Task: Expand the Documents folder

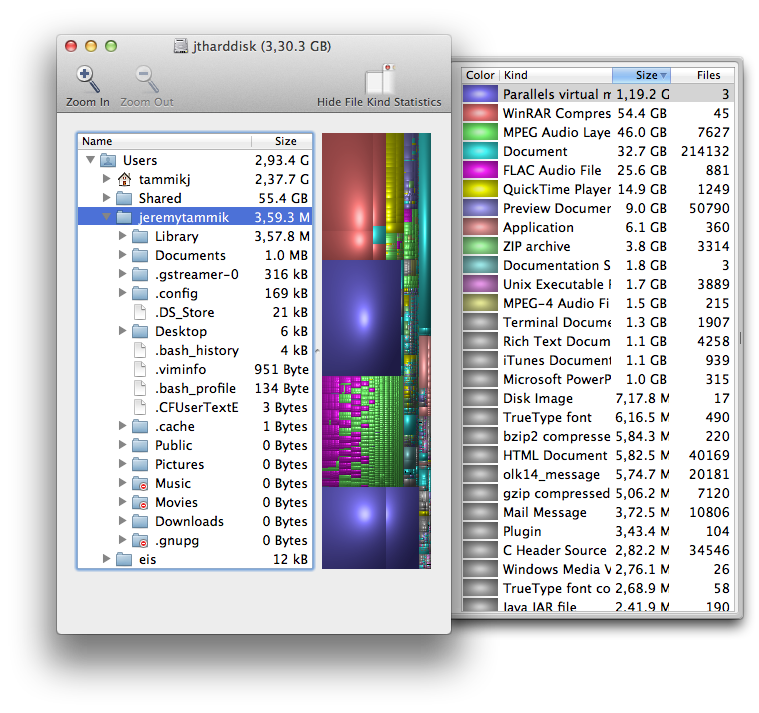Action: pyautogui.click(x=122, y=255)
